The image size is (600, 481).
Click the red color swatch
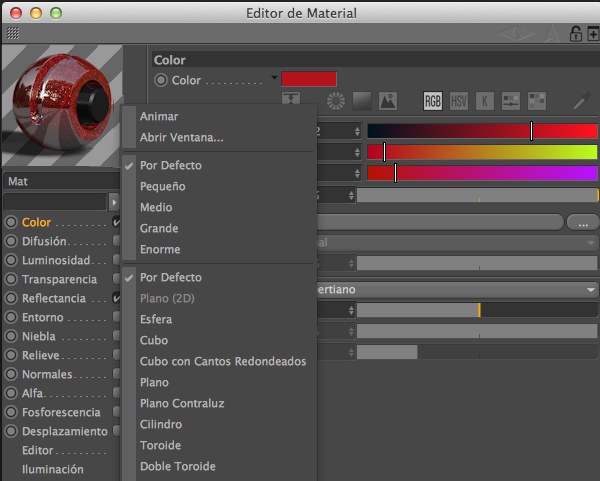pos(309,79)
